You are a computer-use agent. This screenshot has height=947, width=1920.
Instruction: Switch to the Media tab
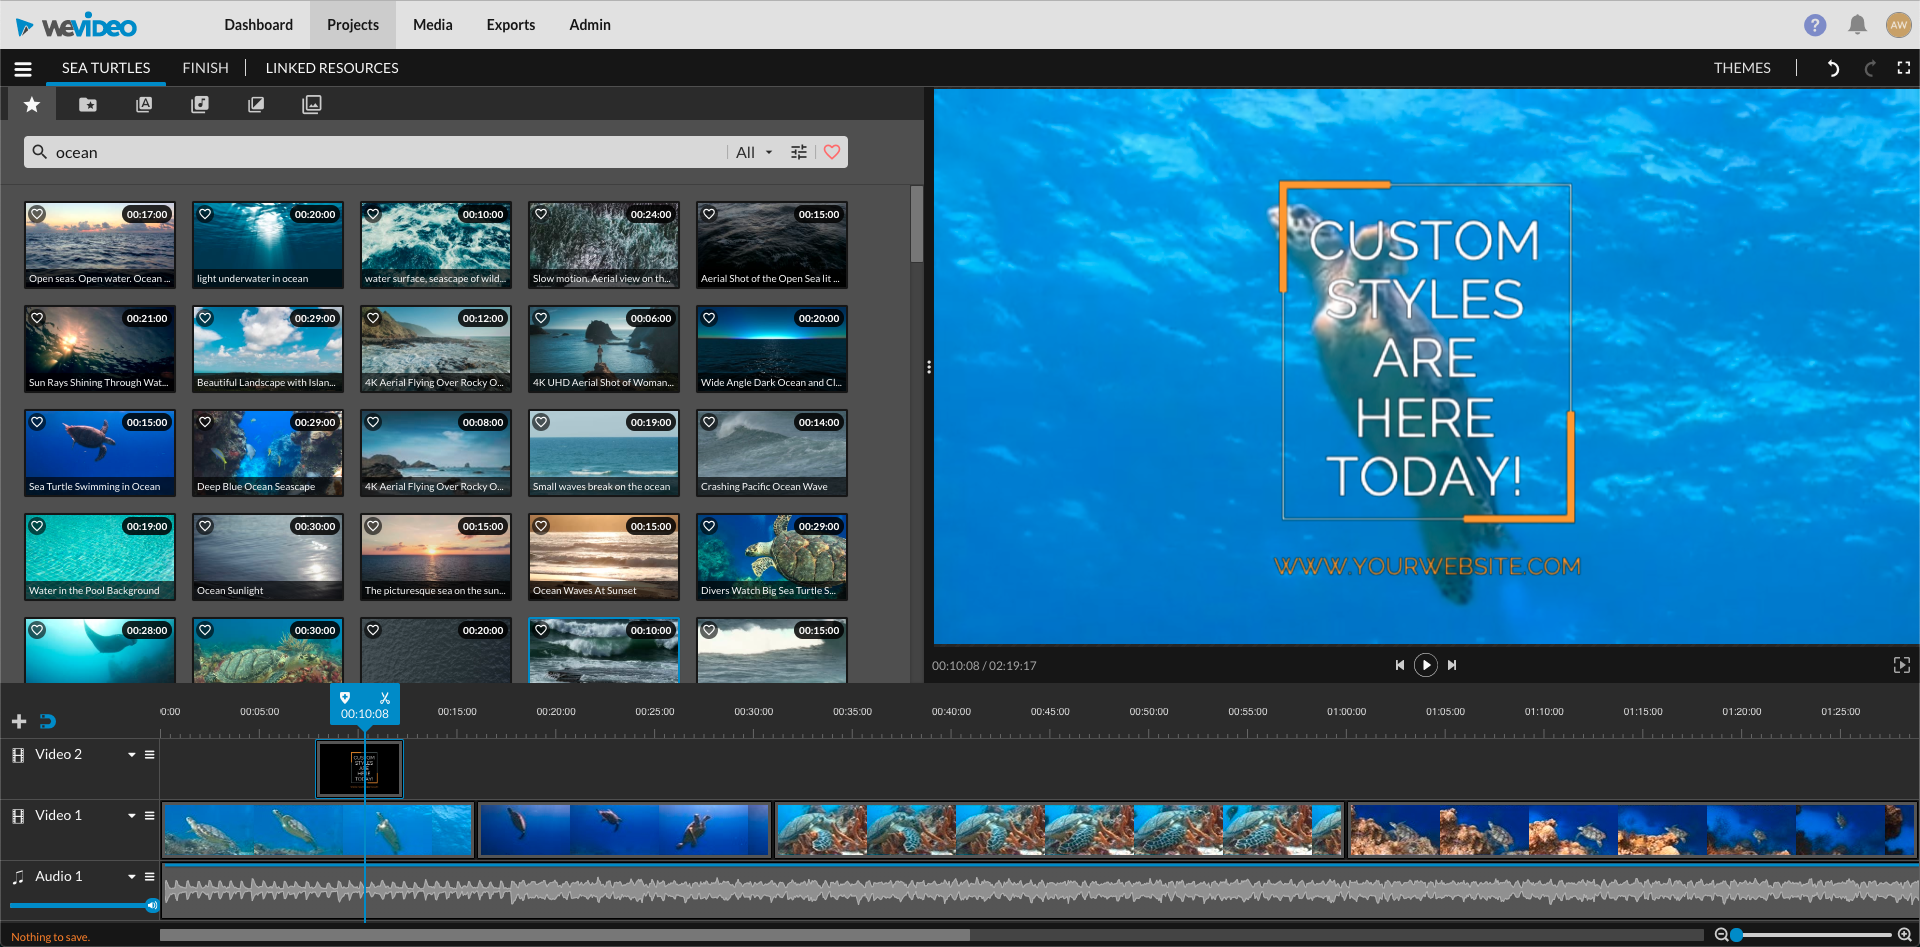point(432,25)
